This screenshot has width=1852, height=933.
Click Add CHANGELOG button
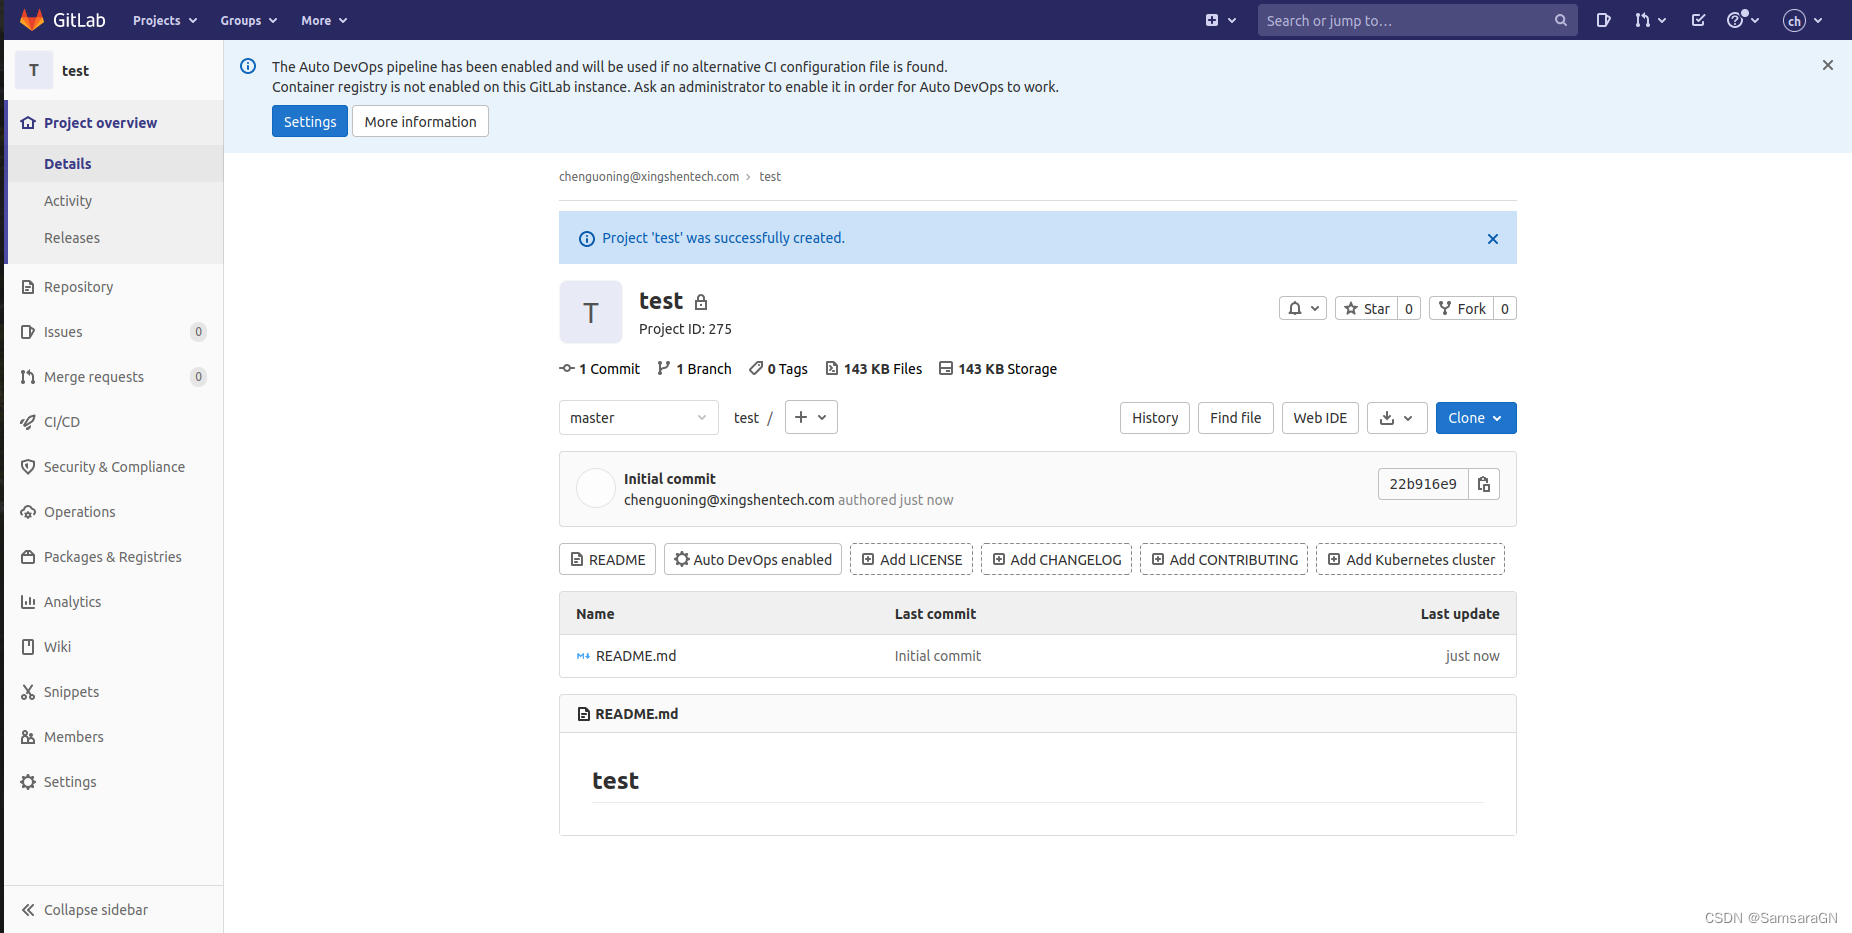pos(1056,559)
